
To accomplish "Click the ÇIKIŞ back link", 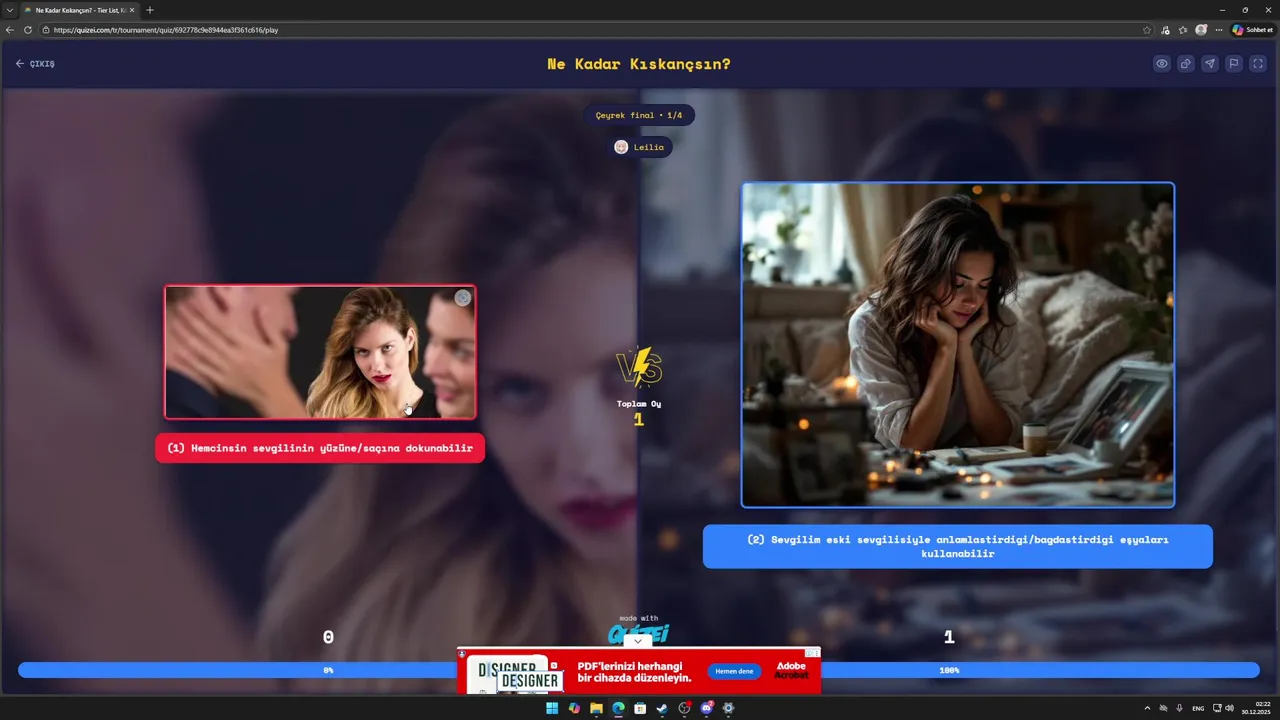I will click(x=35, y=64).
